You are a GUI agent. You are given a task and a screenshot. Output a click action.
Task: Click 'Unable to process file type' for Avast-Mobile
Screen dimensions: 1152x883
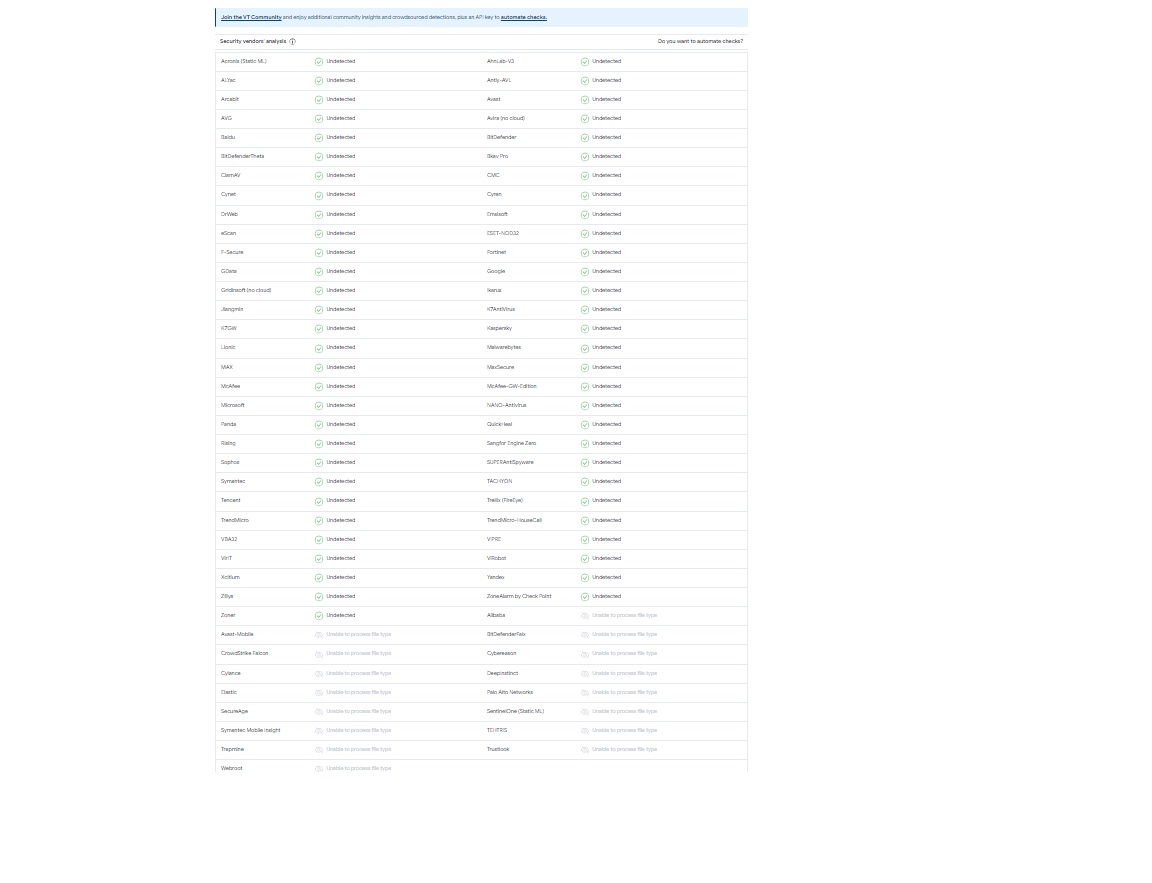point(359,635)
